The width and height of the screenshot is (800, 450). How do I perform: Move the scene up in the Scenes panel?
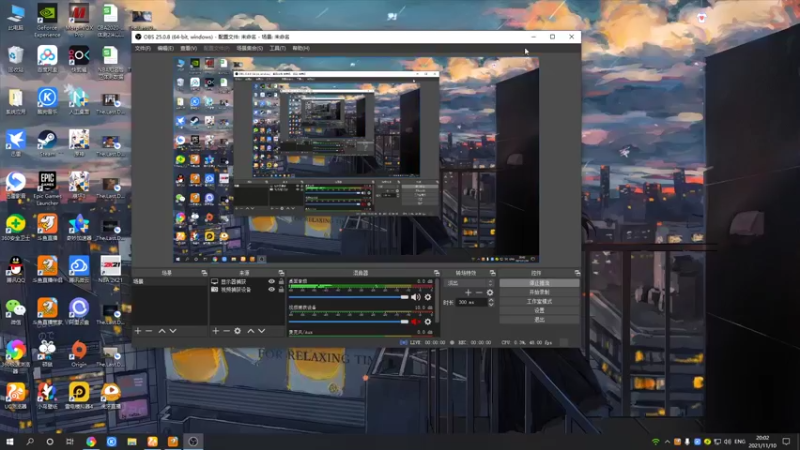coord(162,331)
